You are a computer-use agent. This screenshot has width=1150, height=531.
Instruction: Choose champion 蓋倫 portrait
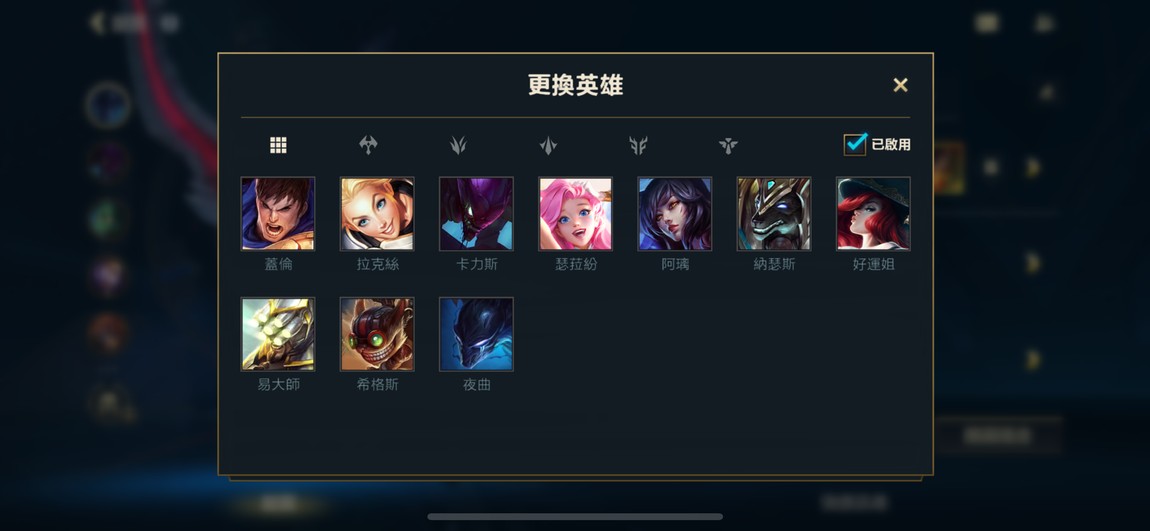point(278,213)
